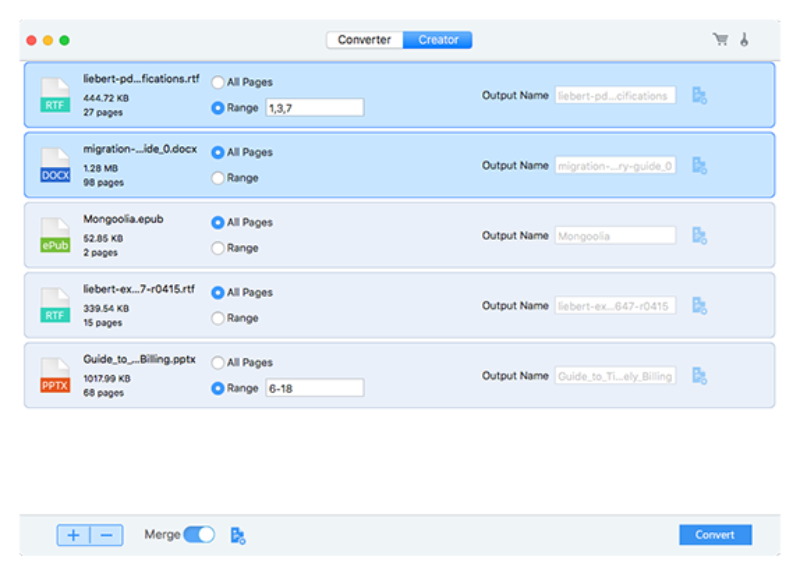Select Range option for migration DOCX file
The width and height of the screenshot is (800, 574).
click(x=218, y=178)
